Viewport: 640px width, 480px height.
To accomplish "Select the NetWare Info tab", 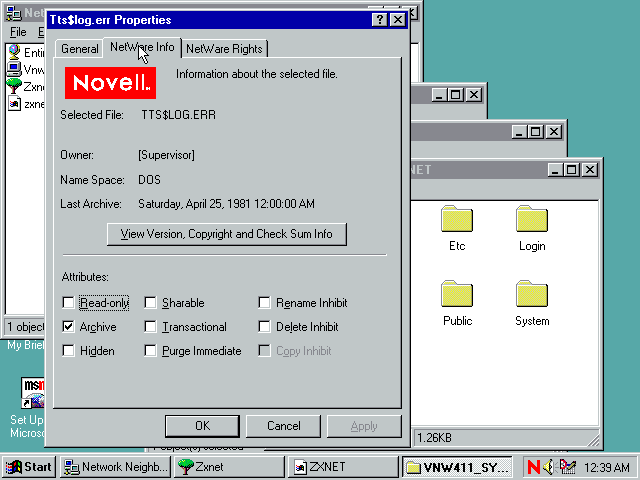I will [142, 47].
